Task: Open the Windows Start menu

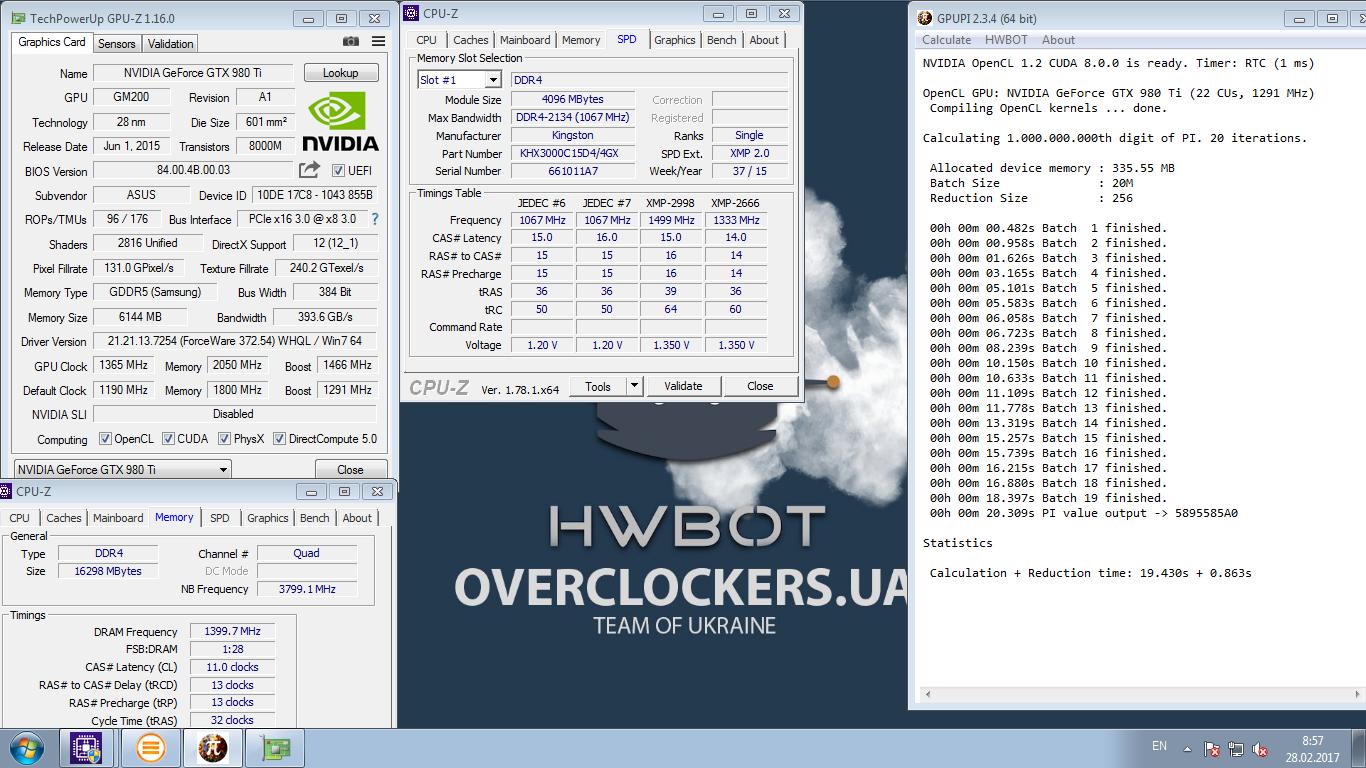Action: coord(25,748)
